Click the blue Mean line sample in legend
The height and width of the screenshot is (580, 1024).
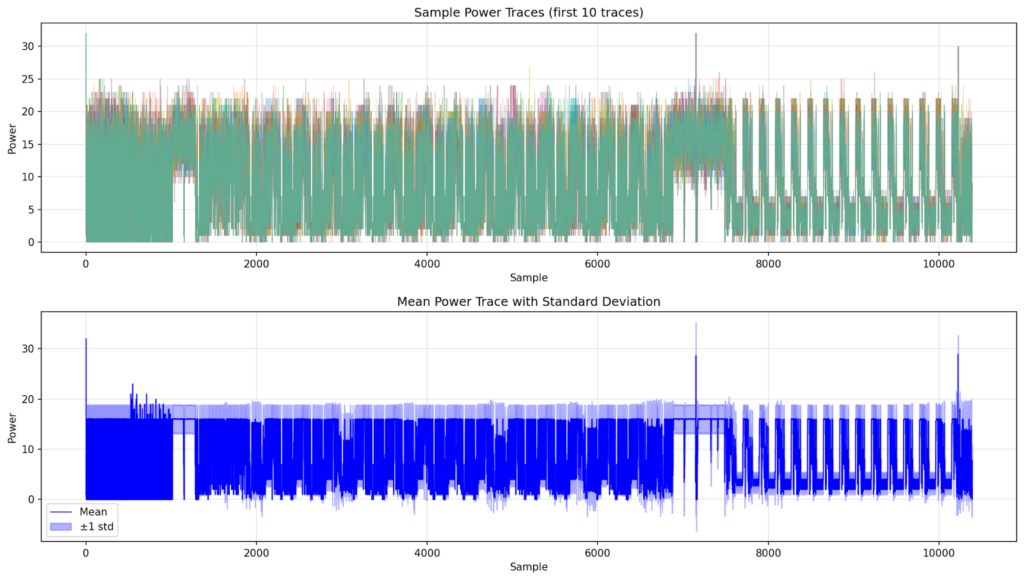[63, 511]
